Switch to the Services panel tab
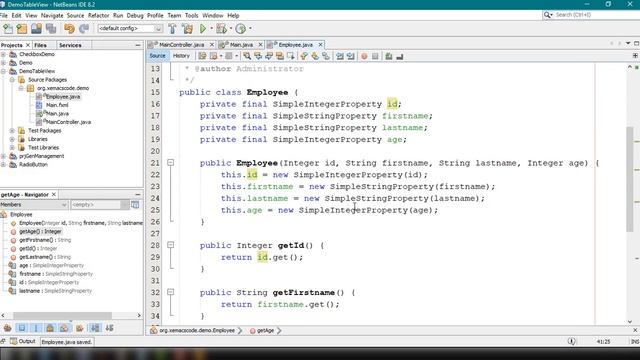 (70, 45)
